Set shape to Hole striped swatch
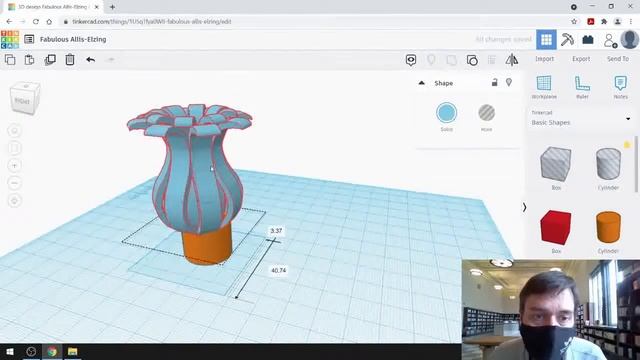The image size is (640, 360). coord(487,113)
